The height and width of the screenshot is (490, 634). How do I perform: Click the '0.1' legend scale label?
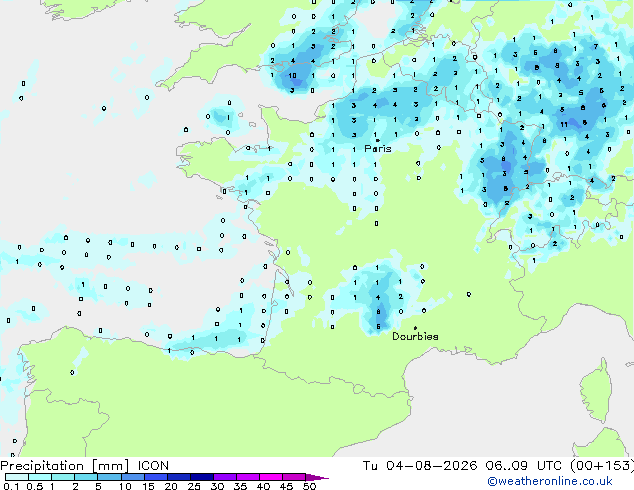[11, 486]
